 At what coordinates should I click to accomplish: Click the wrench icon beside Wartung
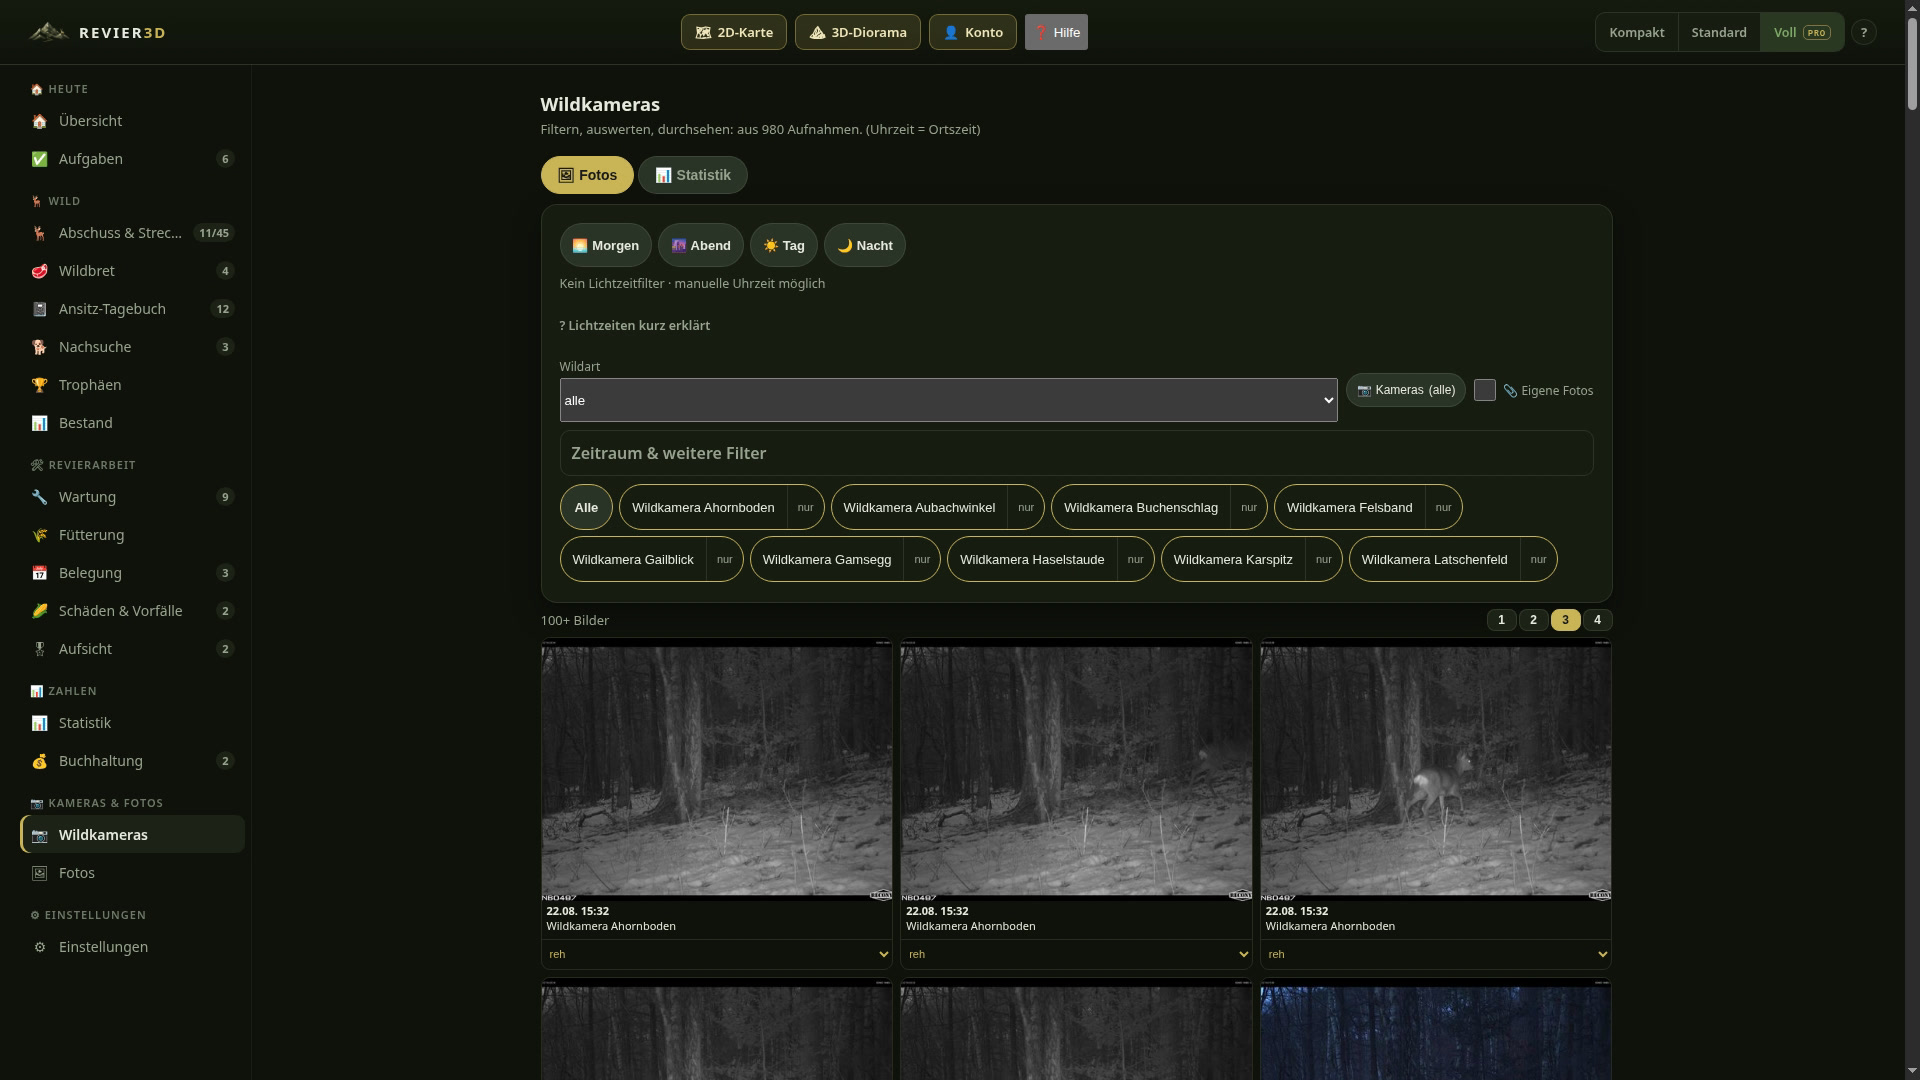tap(39, 497)
